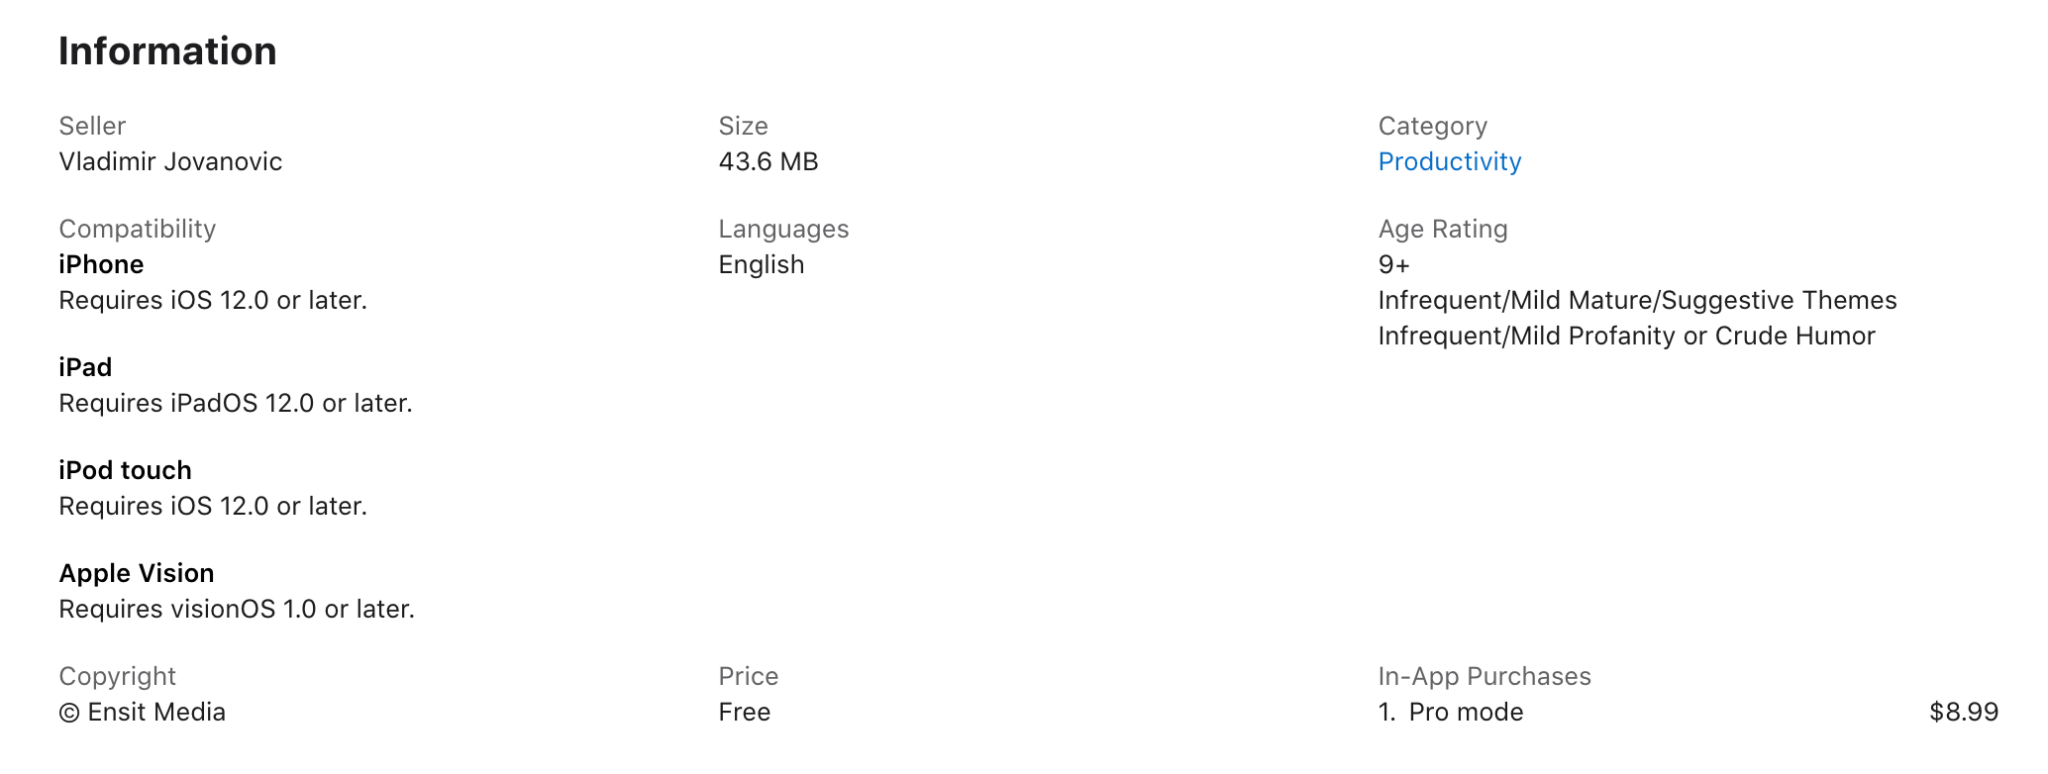Click the iPod touch compatibility heading

tap(125, 471)
